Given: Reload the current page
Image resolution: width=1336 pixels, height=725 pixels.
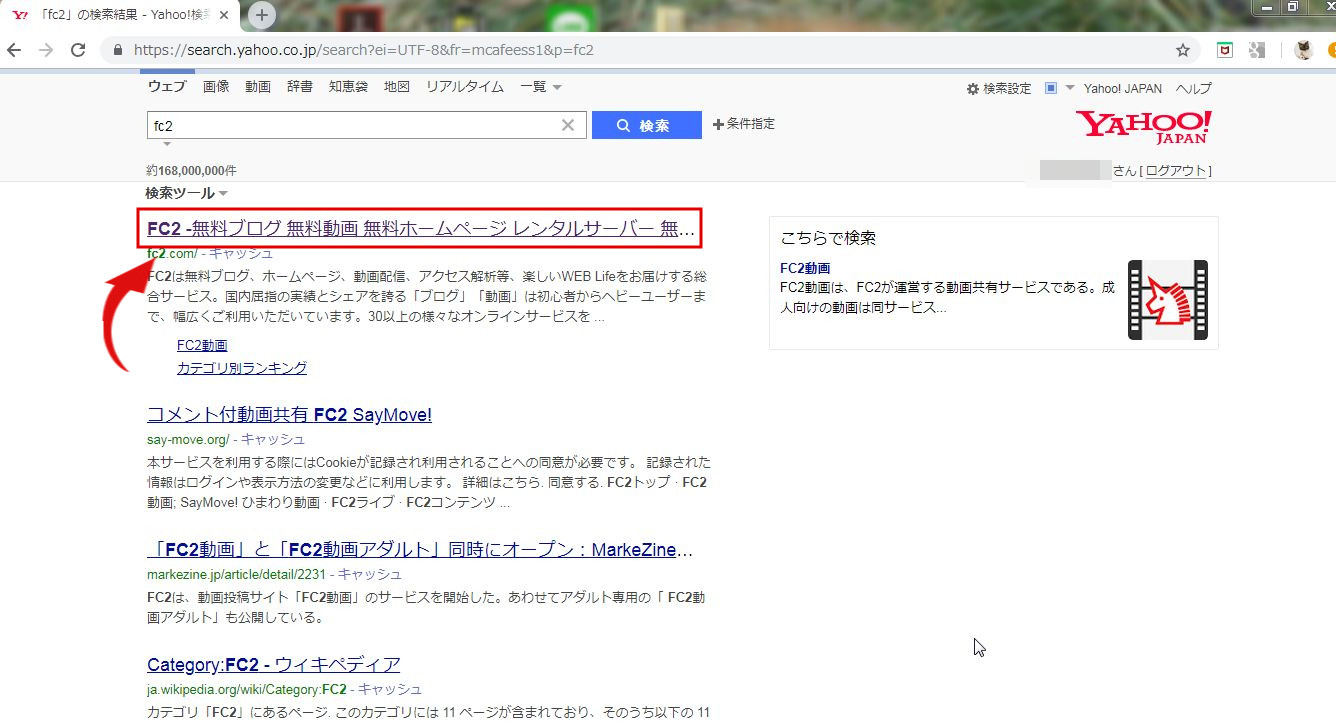Looking at the screenshot, I should click(78, 50).
